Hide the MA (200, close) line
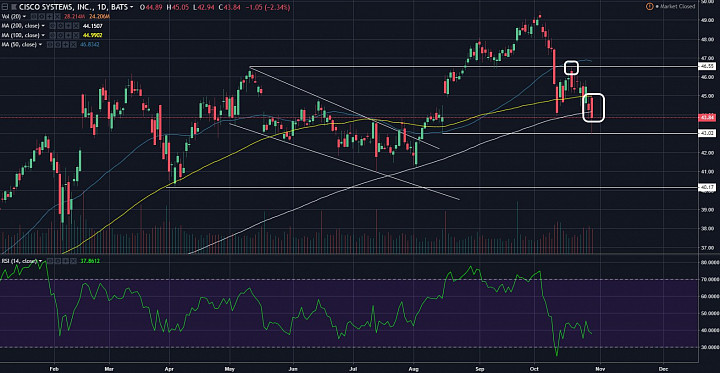Image resolution: width=720 pixels, height=373 pixels. [x=52, y=26]
